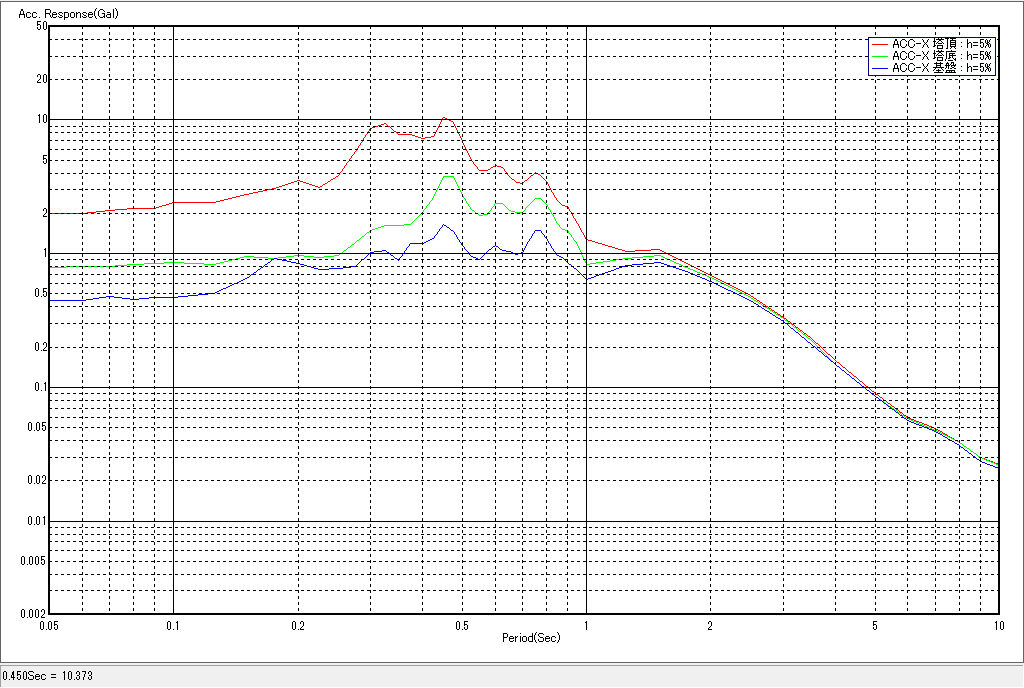Click the 10 tick label on the period axis
The image size is (1024, 688).
tap(997, 626)
